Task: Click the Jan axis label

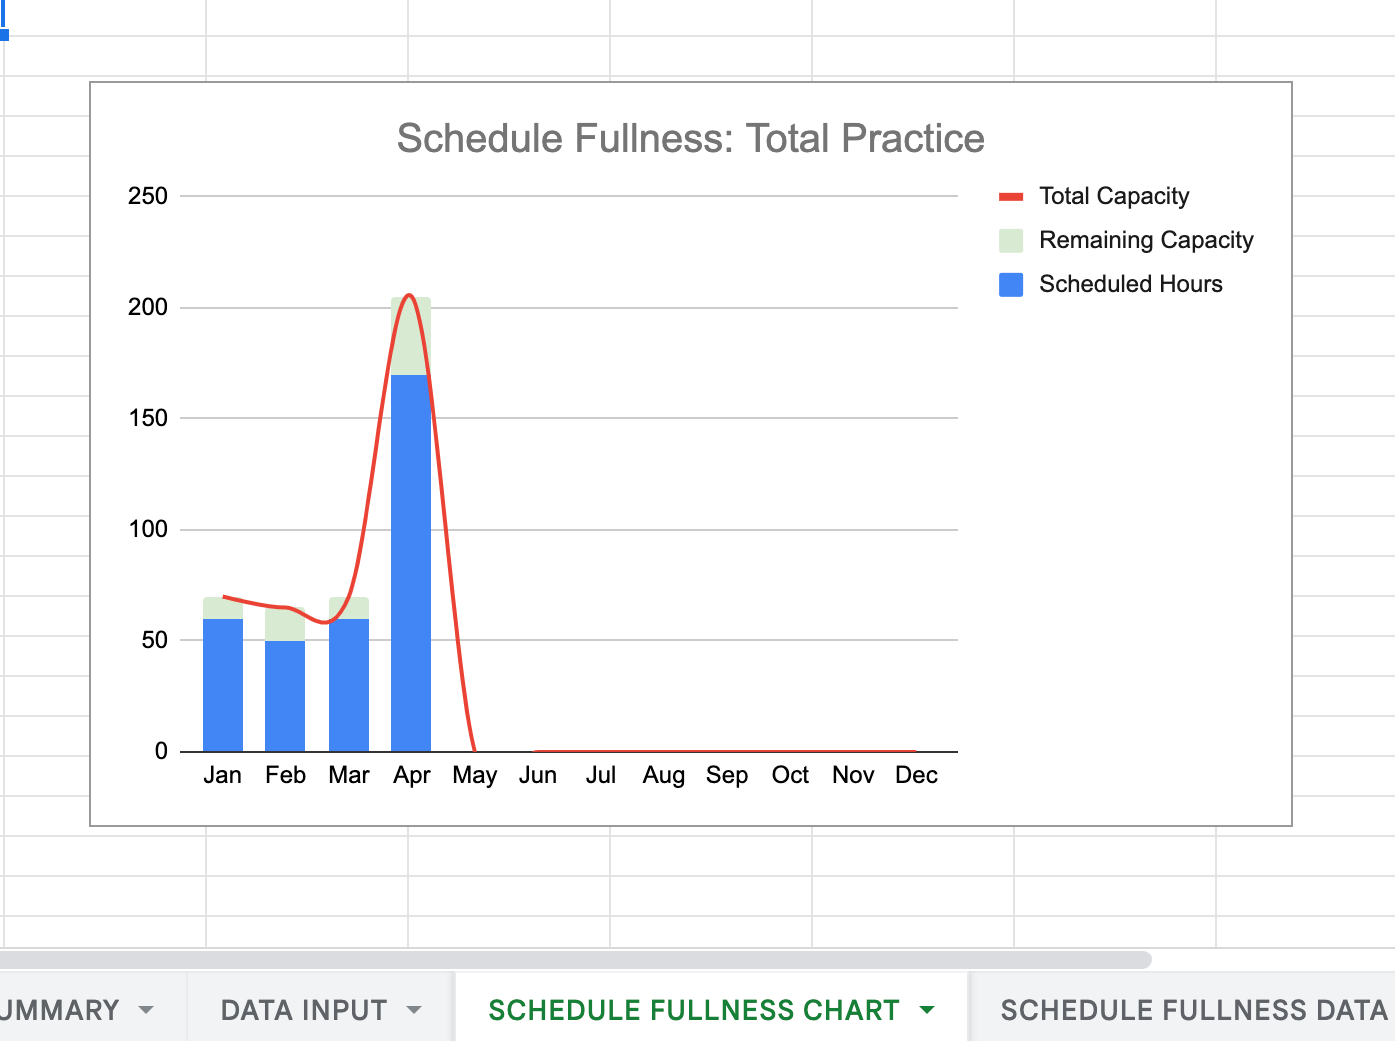Action: 222,774
